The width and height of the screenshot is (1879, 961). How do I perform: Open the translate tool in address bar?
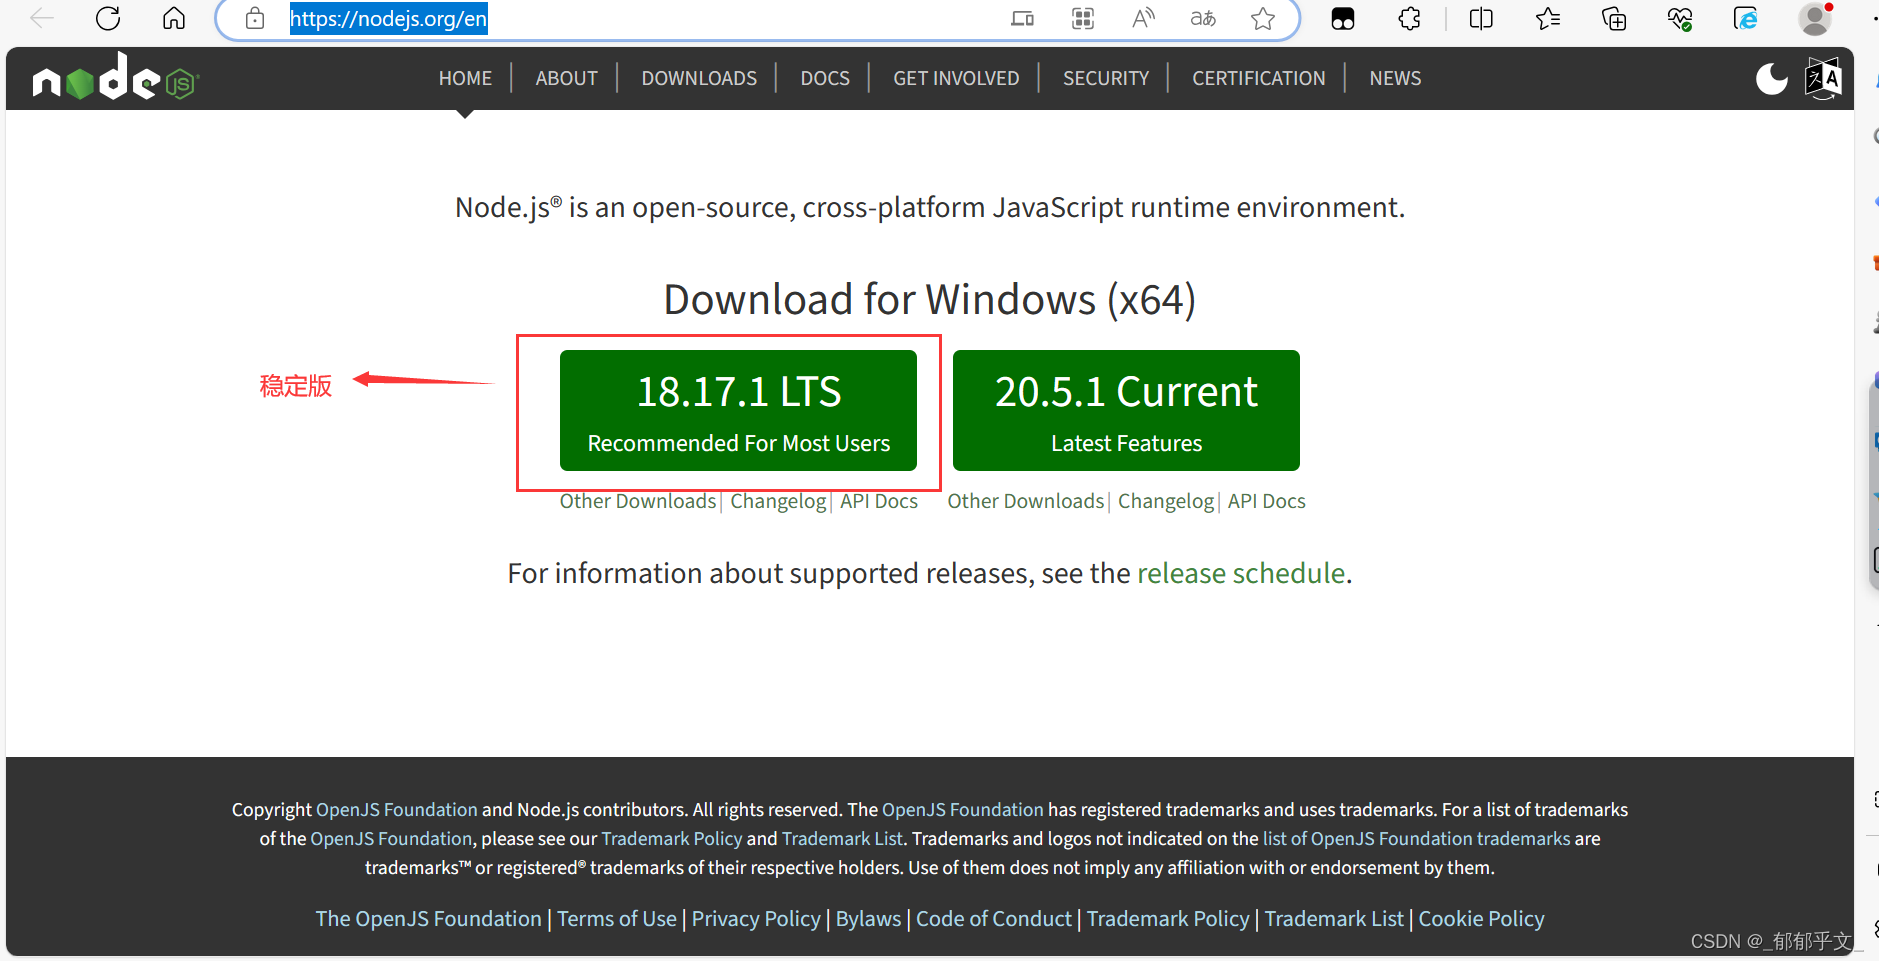point(1203,18)
